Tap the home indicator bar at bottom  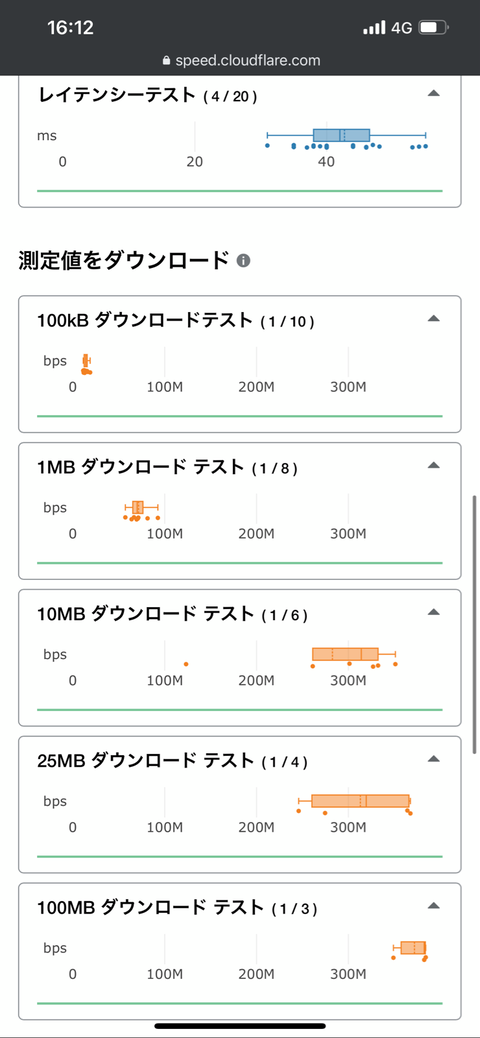click(x=240, y=1026)
